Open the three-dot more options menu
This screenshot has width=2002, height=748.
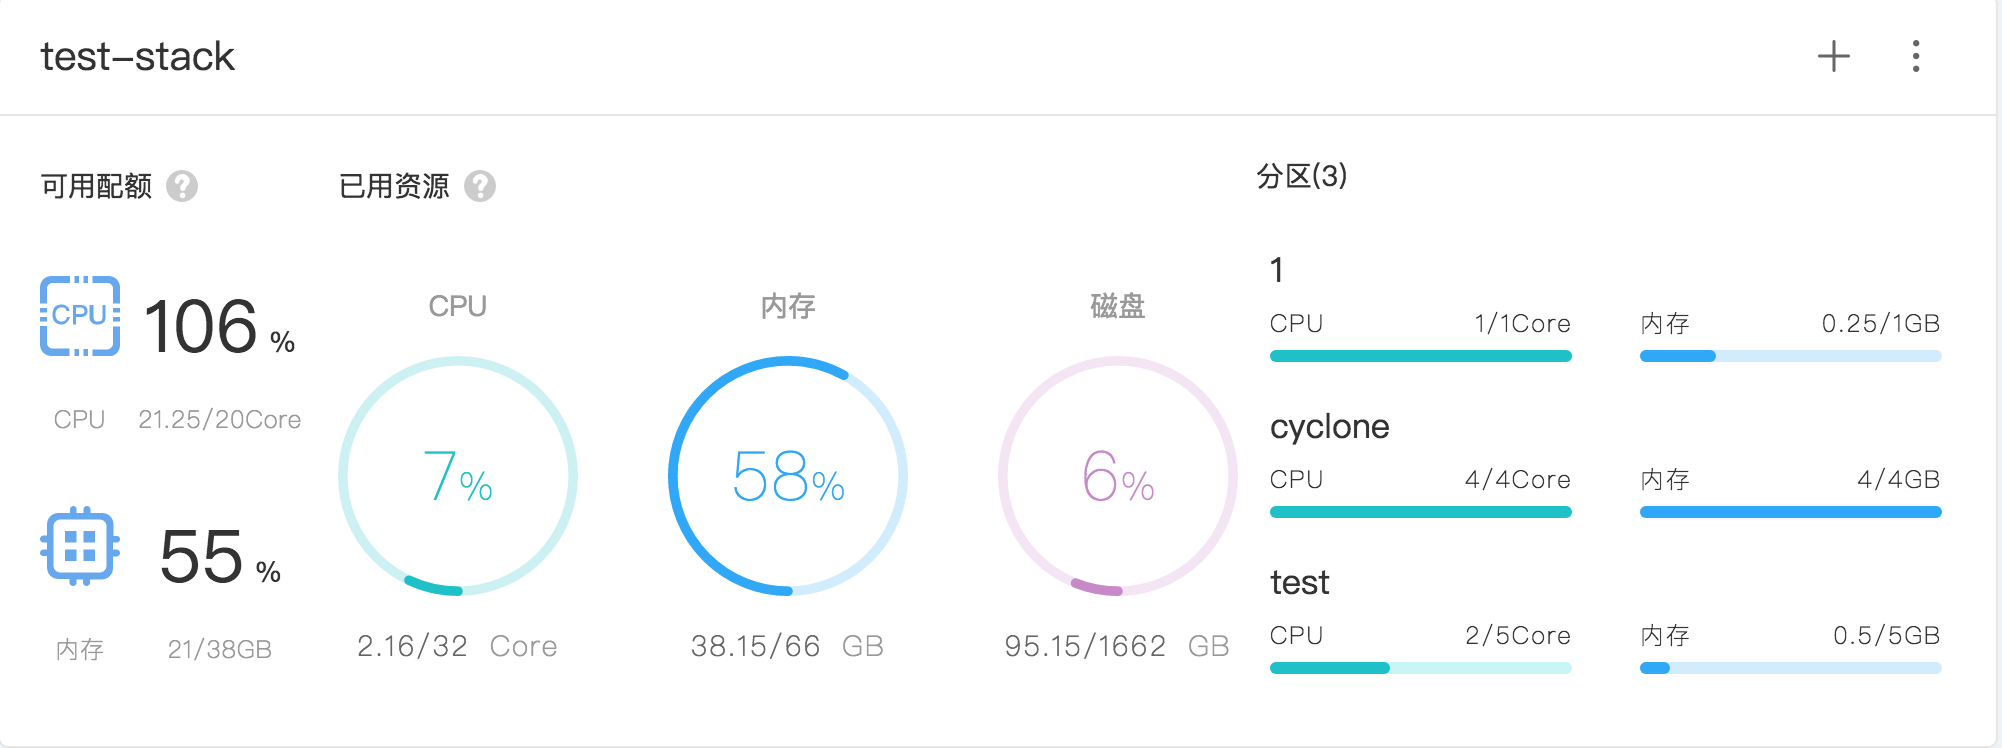(1915, 56)
